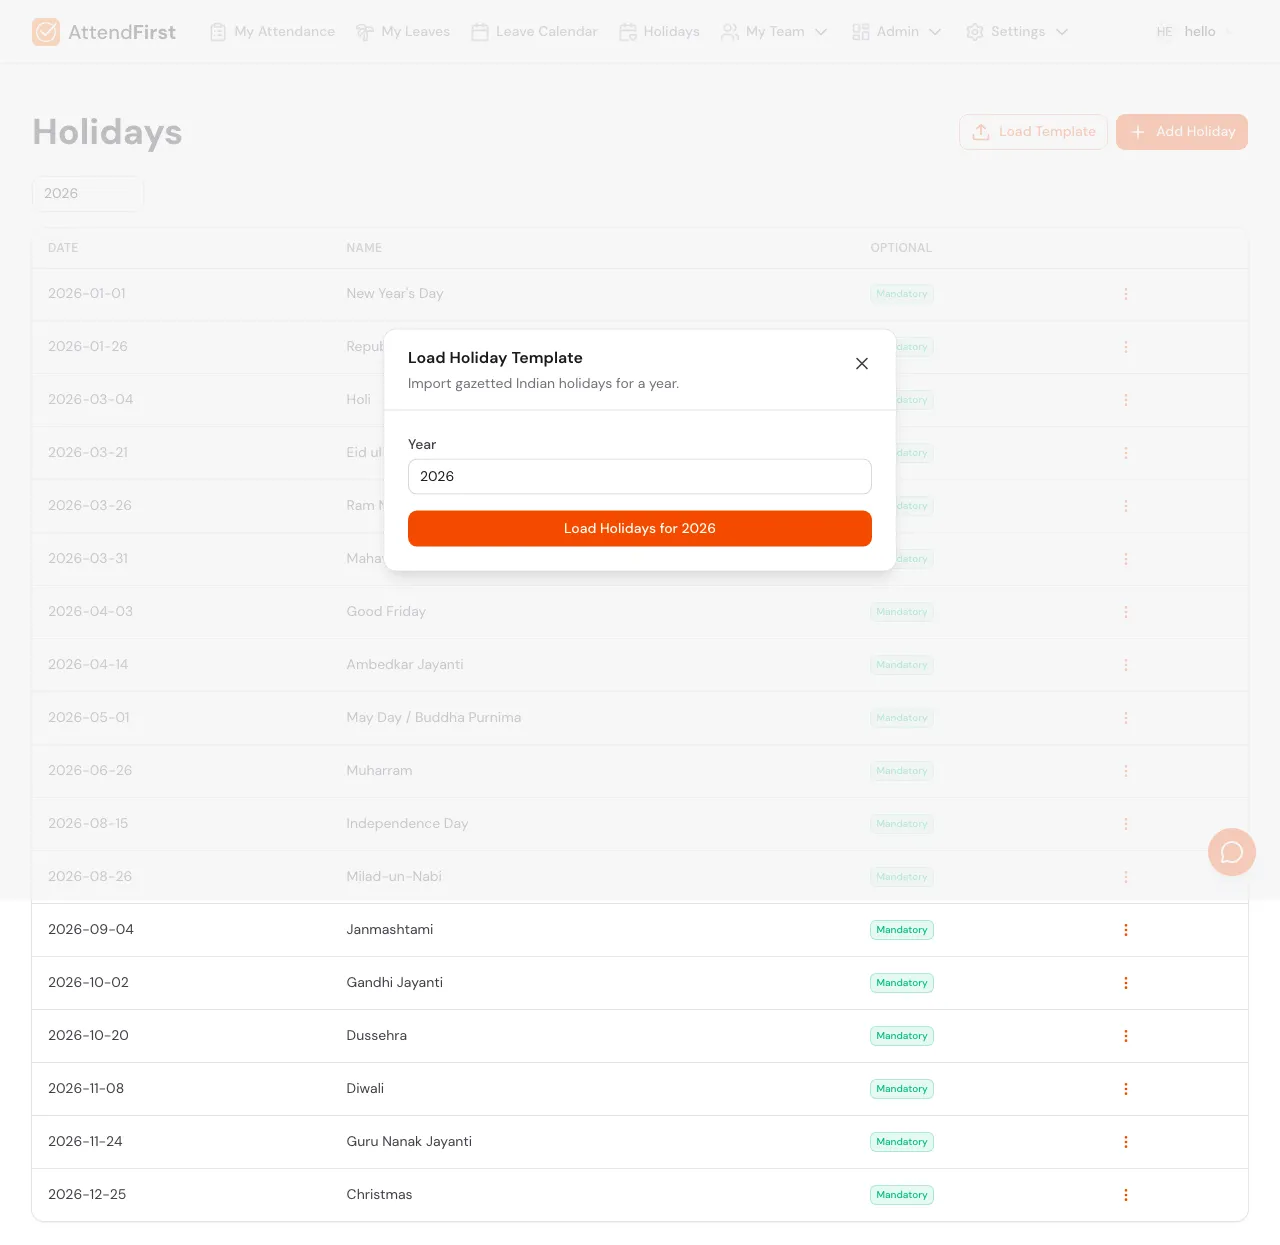Click the upload icon on Load Template

pos(980,131)
